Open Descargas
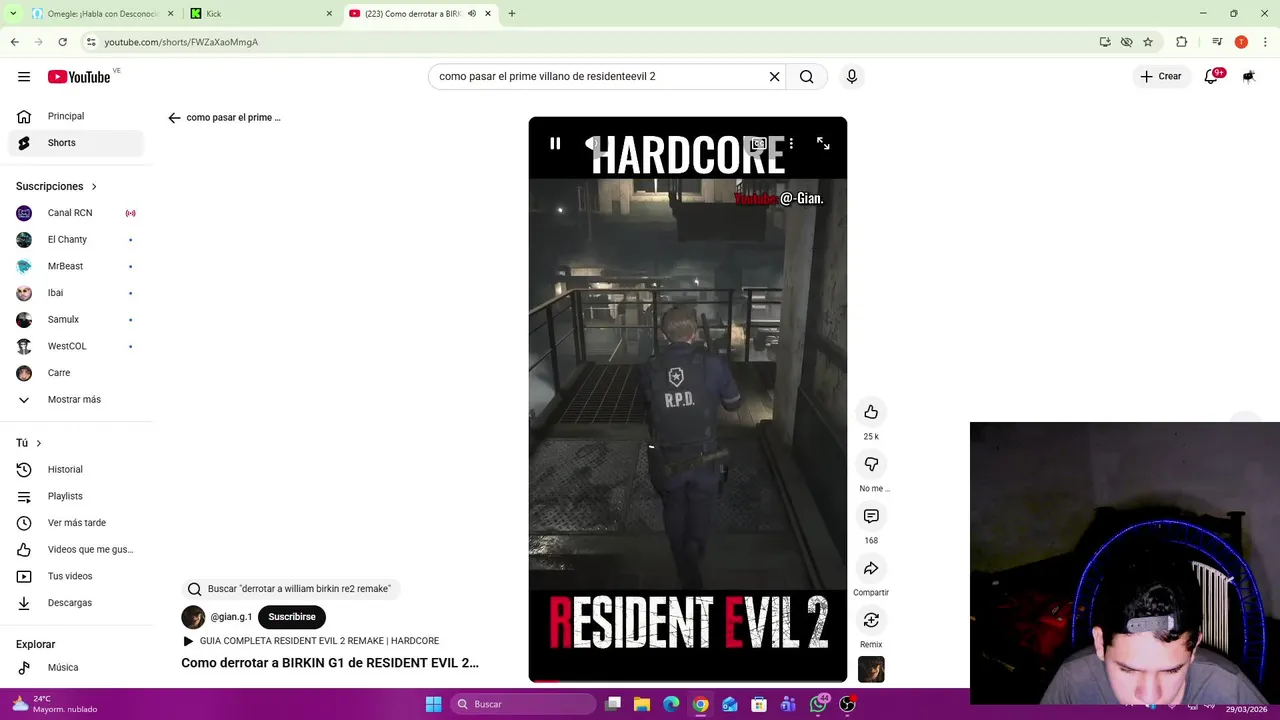Image resolution: width=1280 pixels, height=720 pixels. coord(76,603)
